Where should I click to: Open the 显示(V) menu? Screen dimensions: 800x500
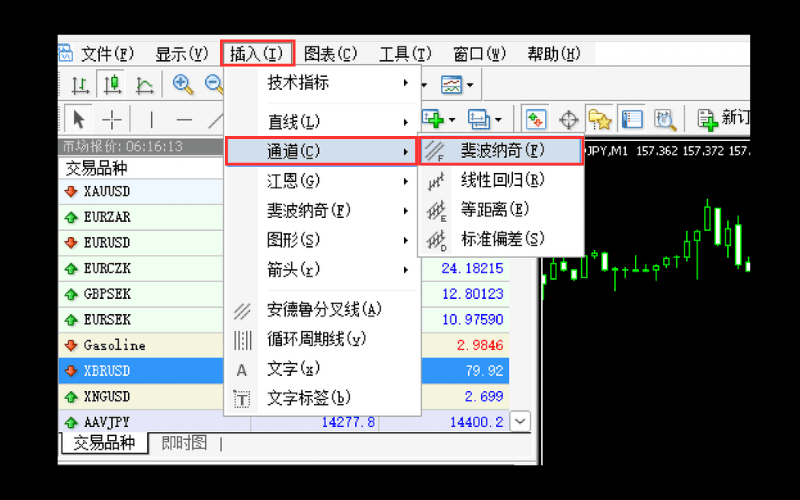[182, 54]
